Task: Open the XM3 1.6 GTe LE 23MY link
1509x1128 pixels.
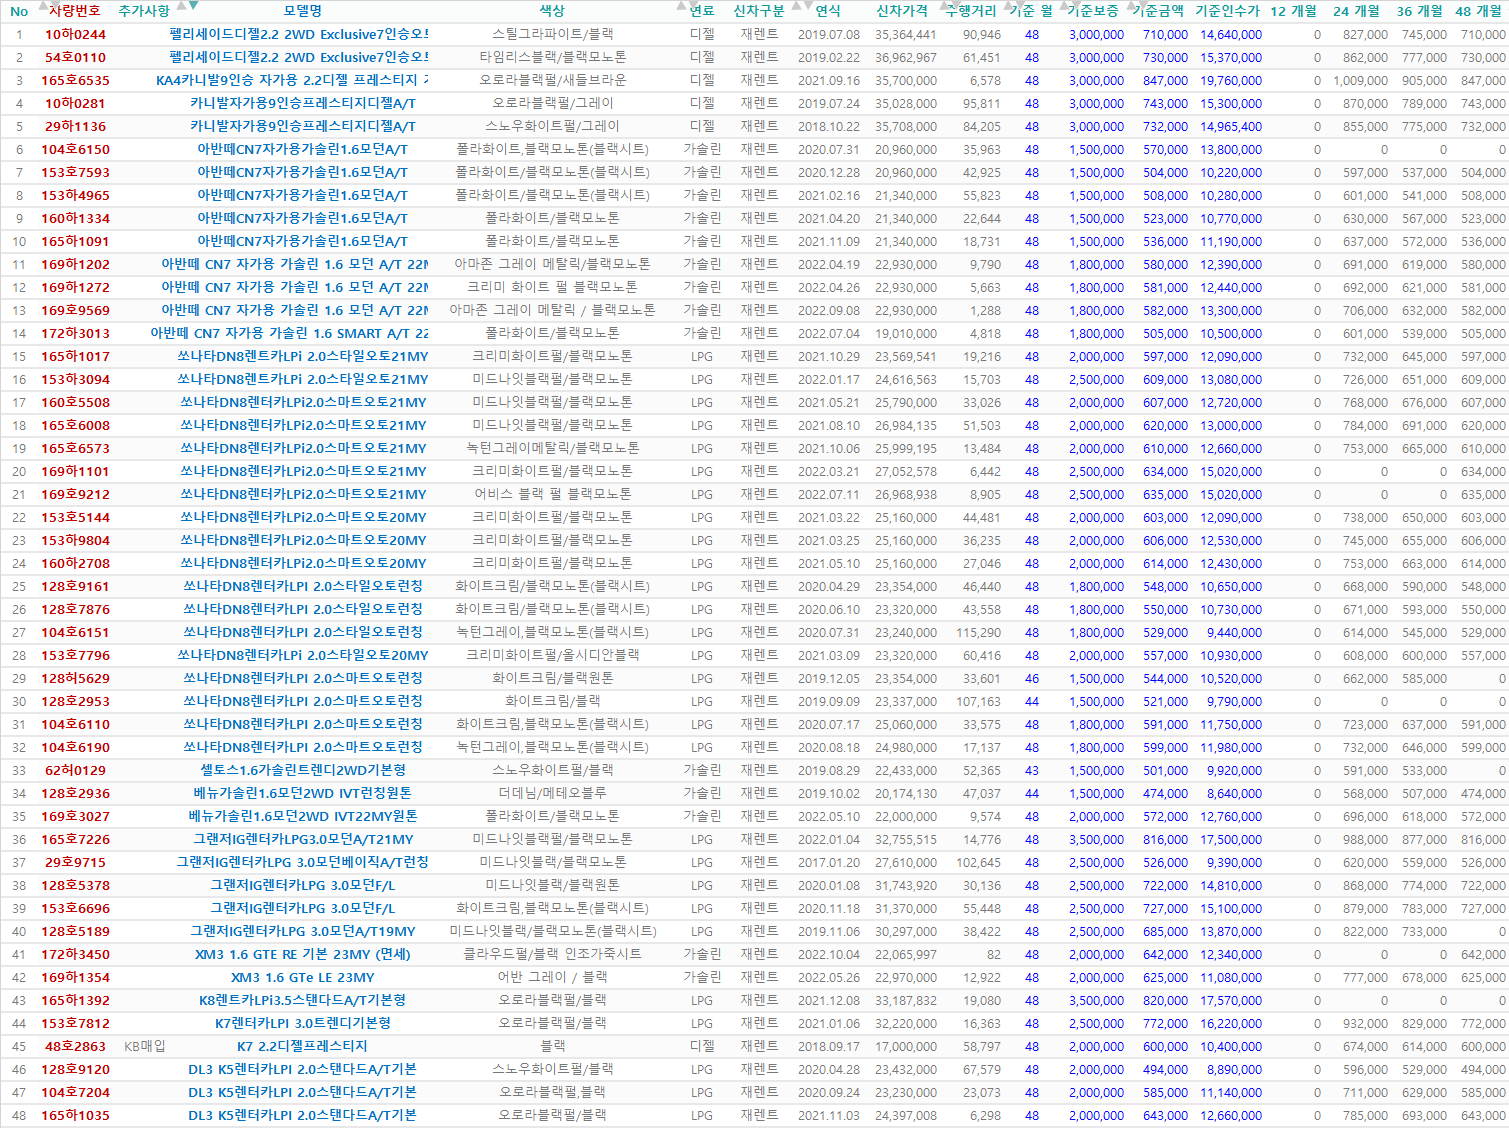Action: (303, 978)
